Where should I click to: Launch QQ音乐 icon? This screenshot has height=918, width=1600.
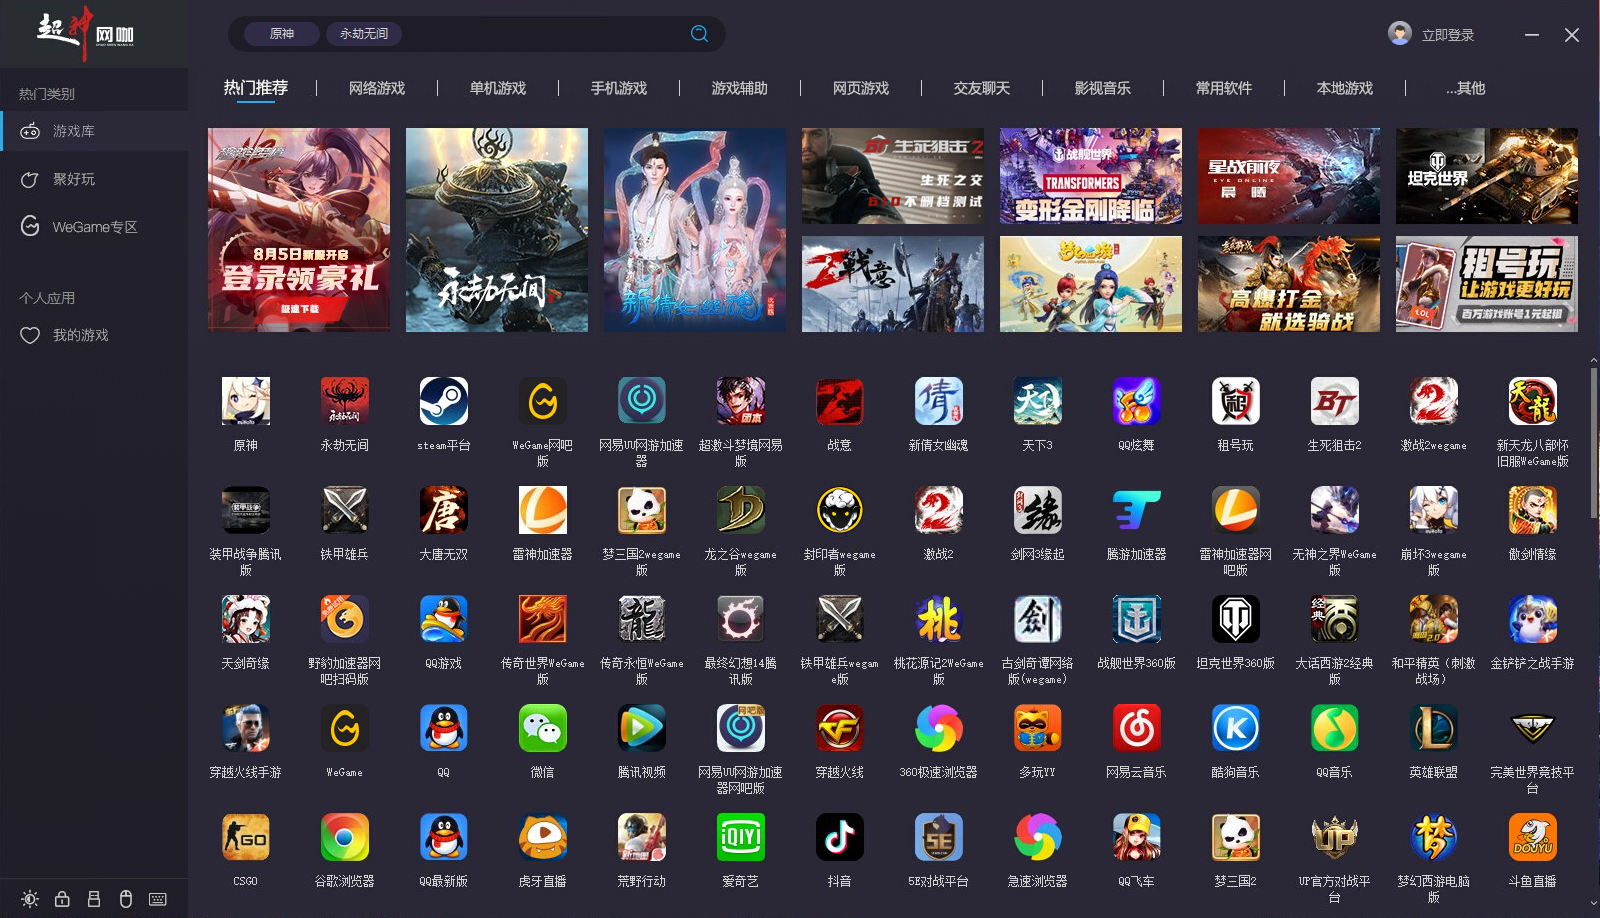tap(1335, 728)
